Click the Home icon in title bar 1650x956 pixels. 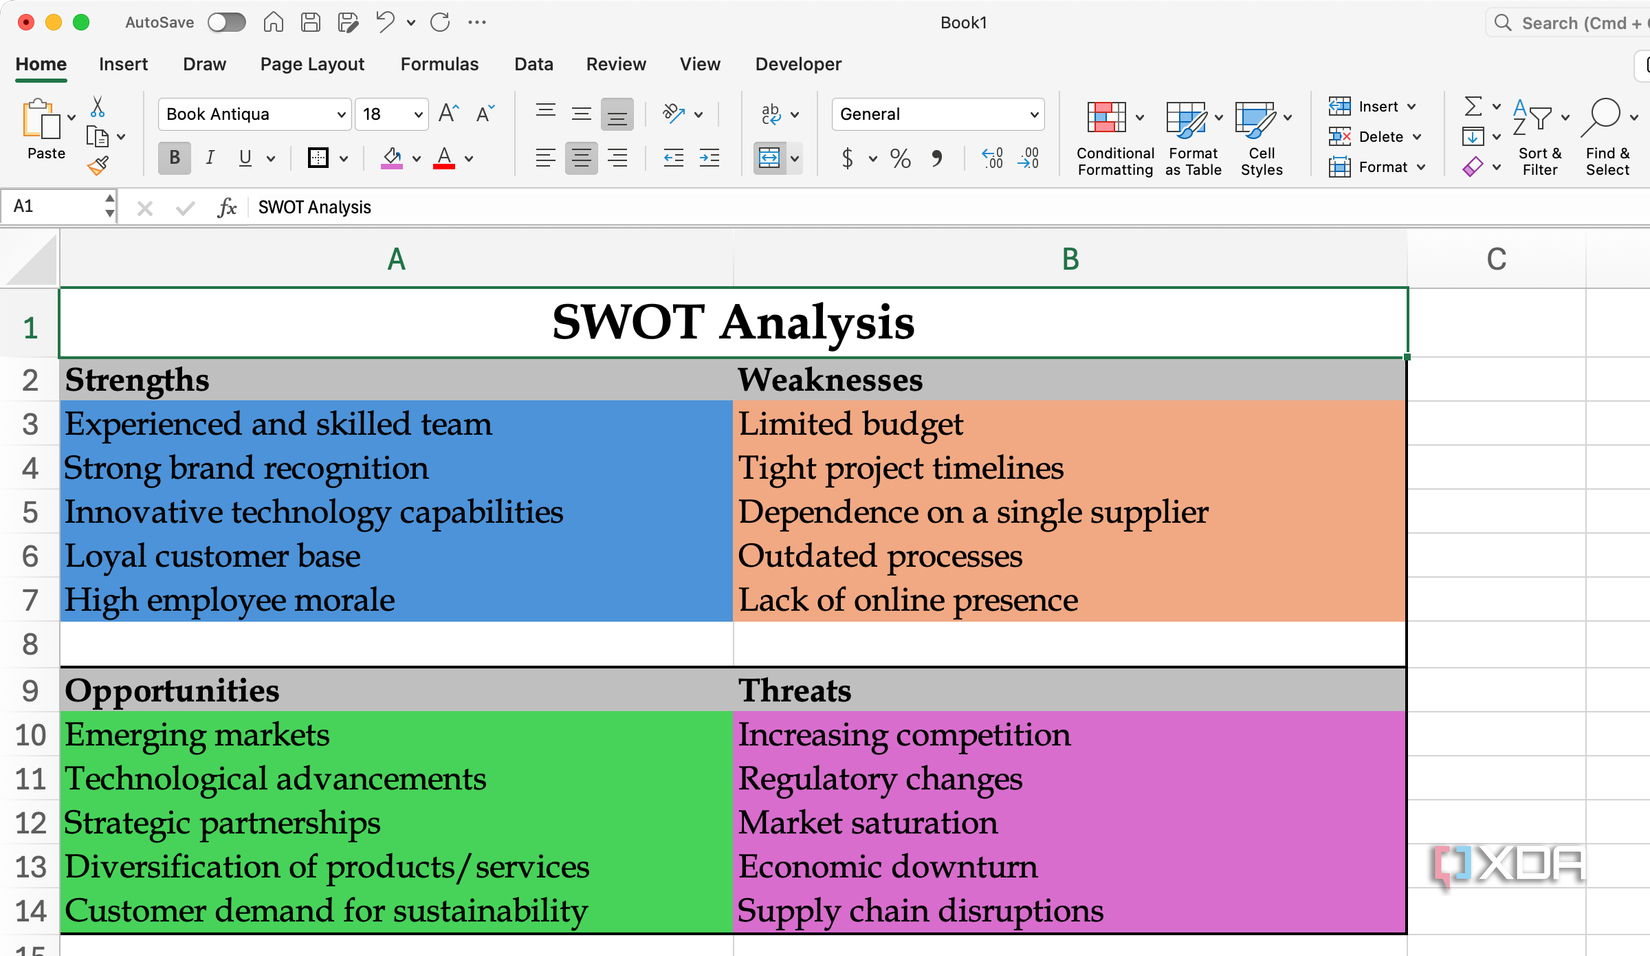[273, 22]
